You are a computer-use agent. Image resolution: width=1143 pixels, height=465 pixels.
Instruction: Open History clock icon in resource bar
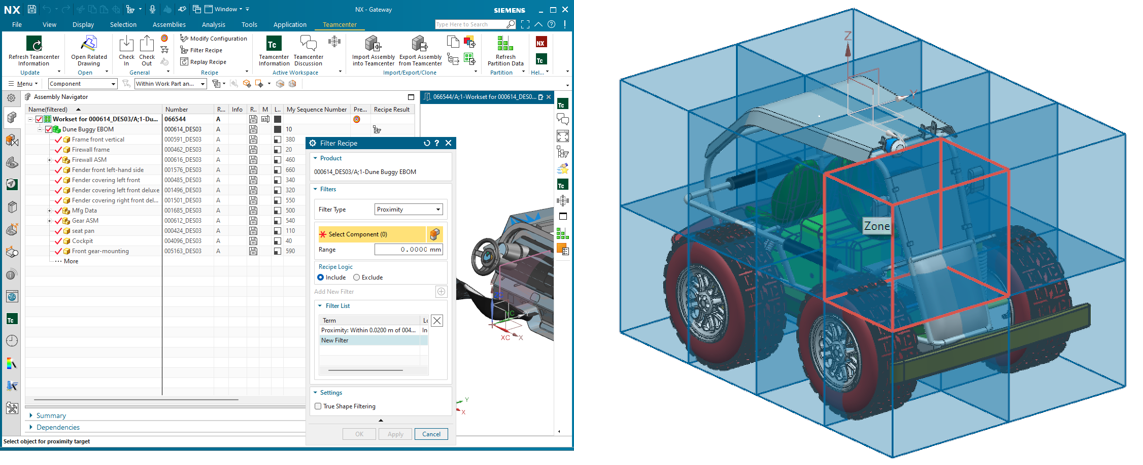tap(11, 340)
